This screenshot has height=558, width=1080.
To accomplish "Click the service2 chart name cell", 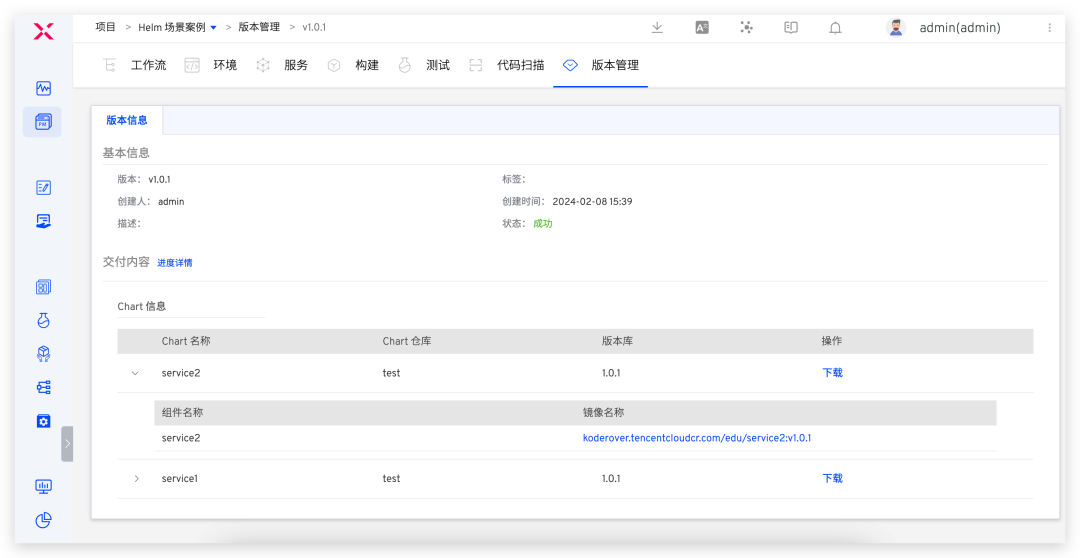I will 181,373.
